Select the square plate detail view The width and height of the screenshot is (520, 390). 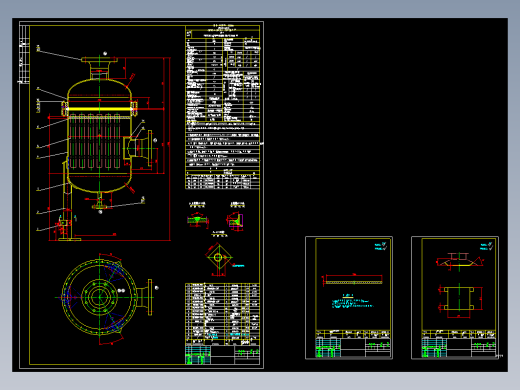tap(219, 258)
